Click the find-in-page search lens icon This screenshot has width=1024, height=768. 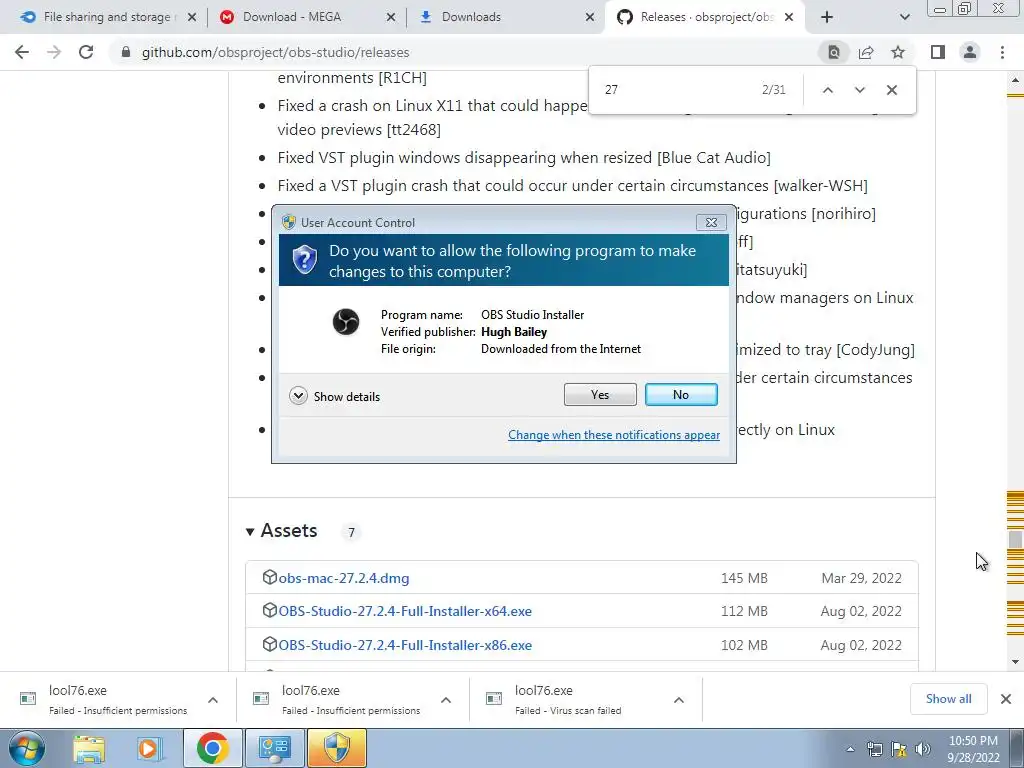(834, 52)
